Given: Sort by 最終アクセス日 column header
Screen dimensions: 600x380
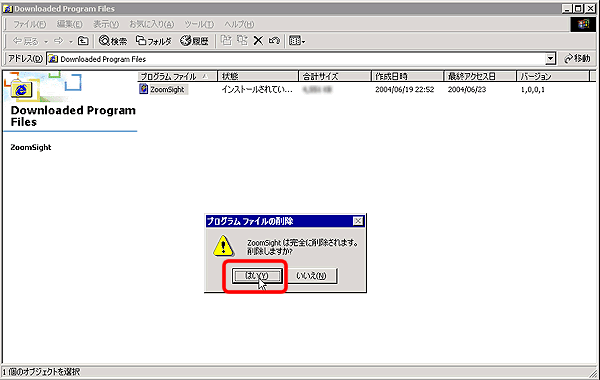Looking at the screenshot, I should (x=480, y=76).
